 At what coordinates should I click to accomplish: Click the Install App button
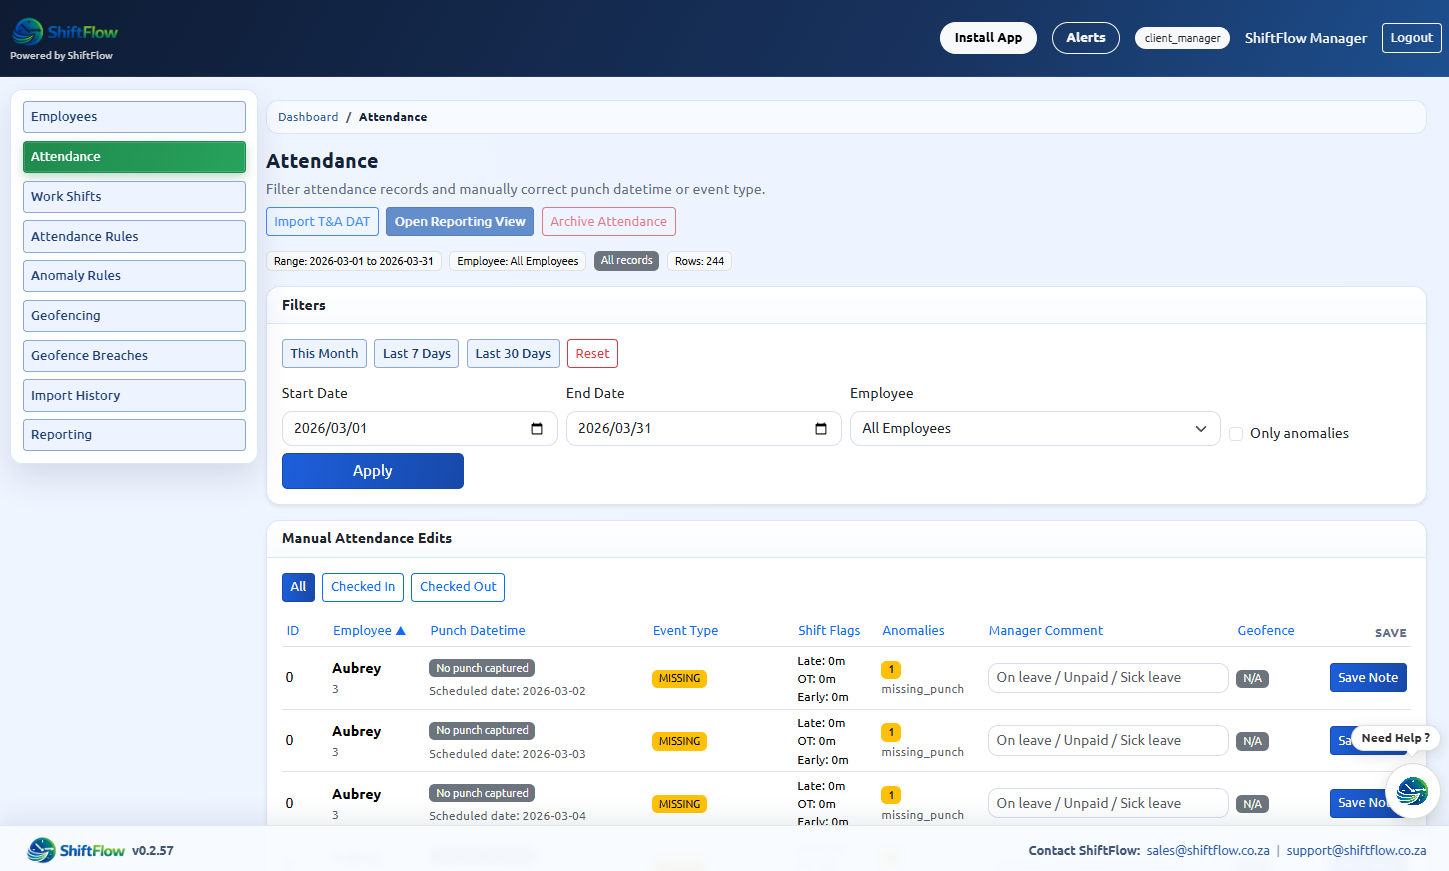point(988,38)
